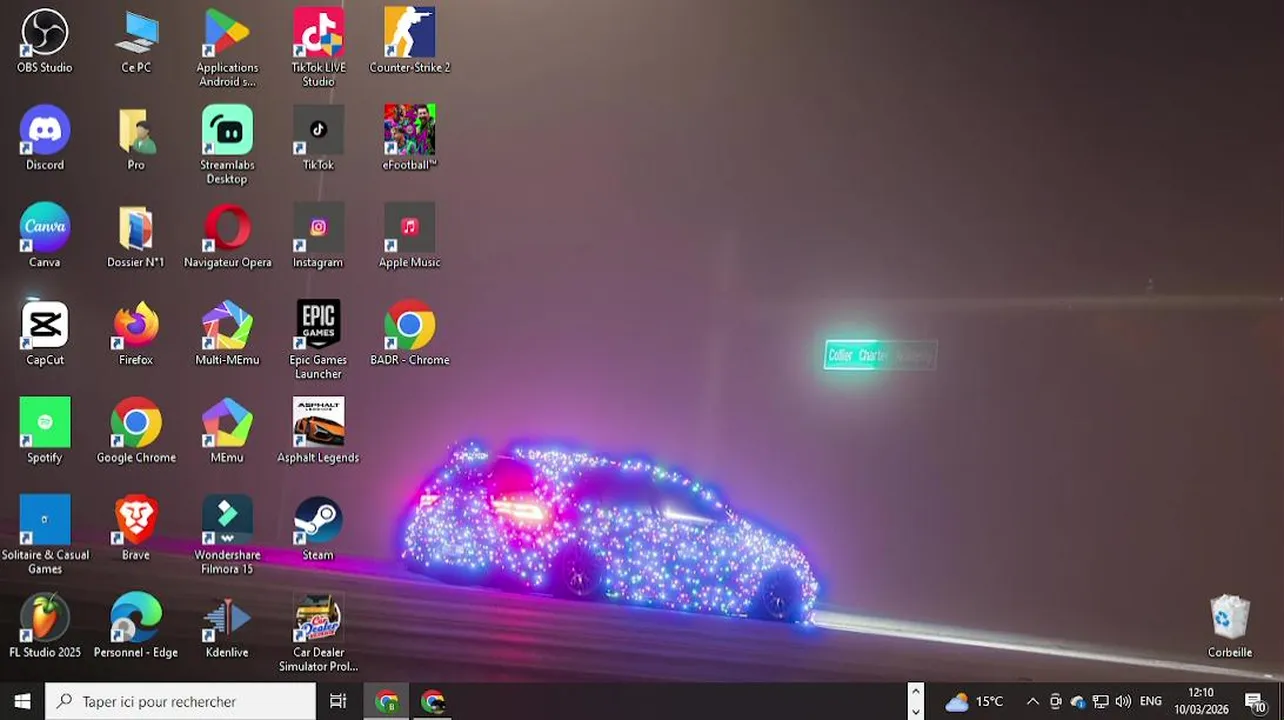Open OBS Studio desktop shortcut
The height and width of the screenshot is (720, 1284).
(x=45, y=41)
